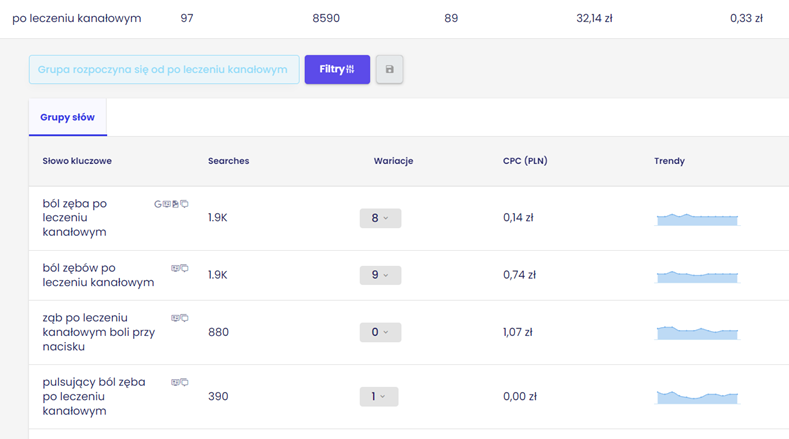789x439 pixels.
Task: Click left icon beside 'ból zębów po leczeniu kanałowym'
Action: (175, 268)
